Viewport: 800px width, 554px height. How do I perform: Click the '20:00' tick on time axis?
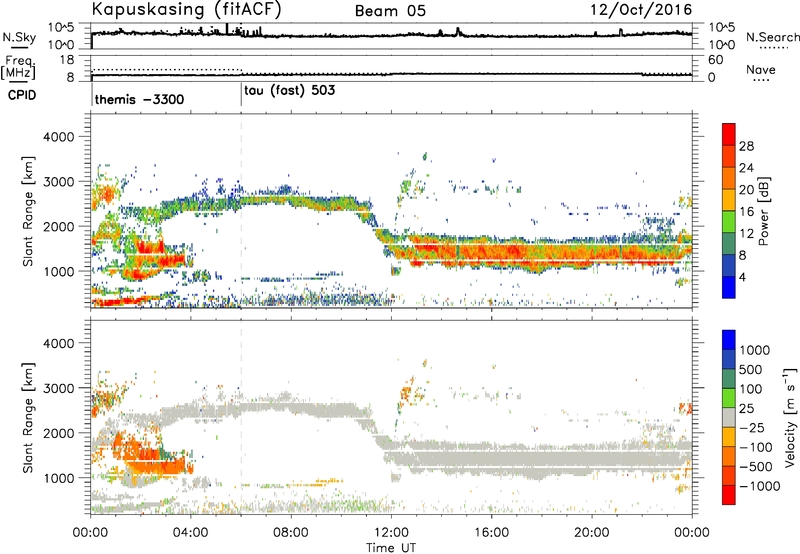click(x=591, y=533)
